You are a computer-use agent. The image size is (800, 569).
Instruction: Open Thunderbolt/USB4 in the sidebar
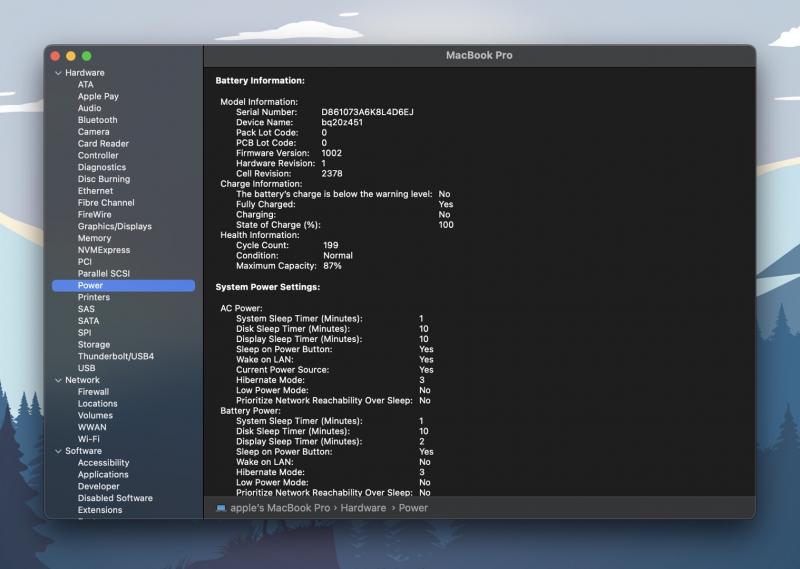pyautogui.click(x=116, y=357)
